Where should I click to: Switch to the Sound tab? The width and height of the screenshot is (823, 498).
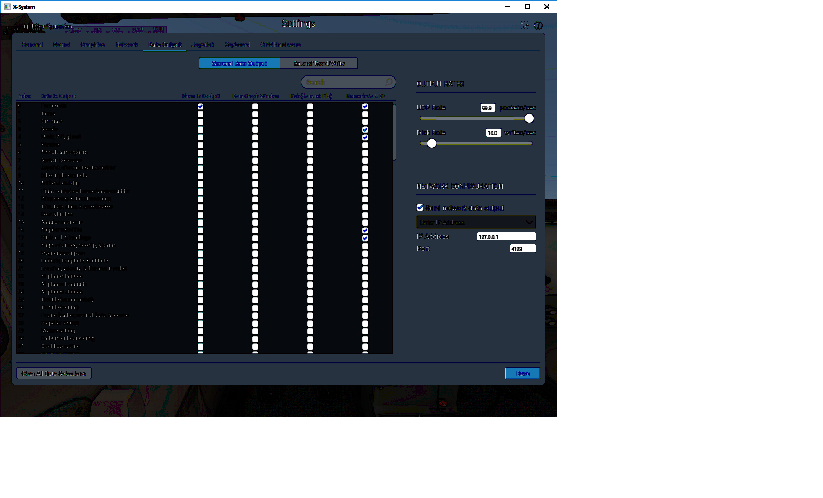click(x=61, y=45)
